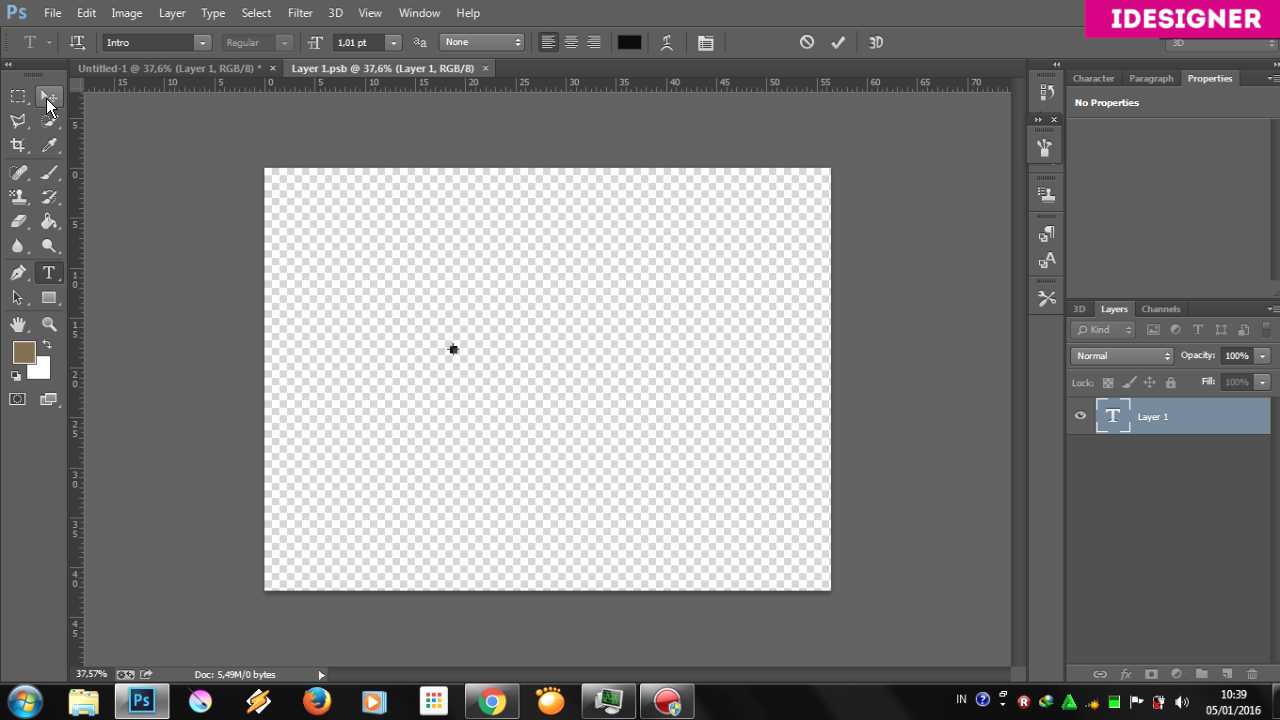The width and height of the screenshot is (1280, 720).
Task: Select the Eraser tool
Action: [18, 222]
